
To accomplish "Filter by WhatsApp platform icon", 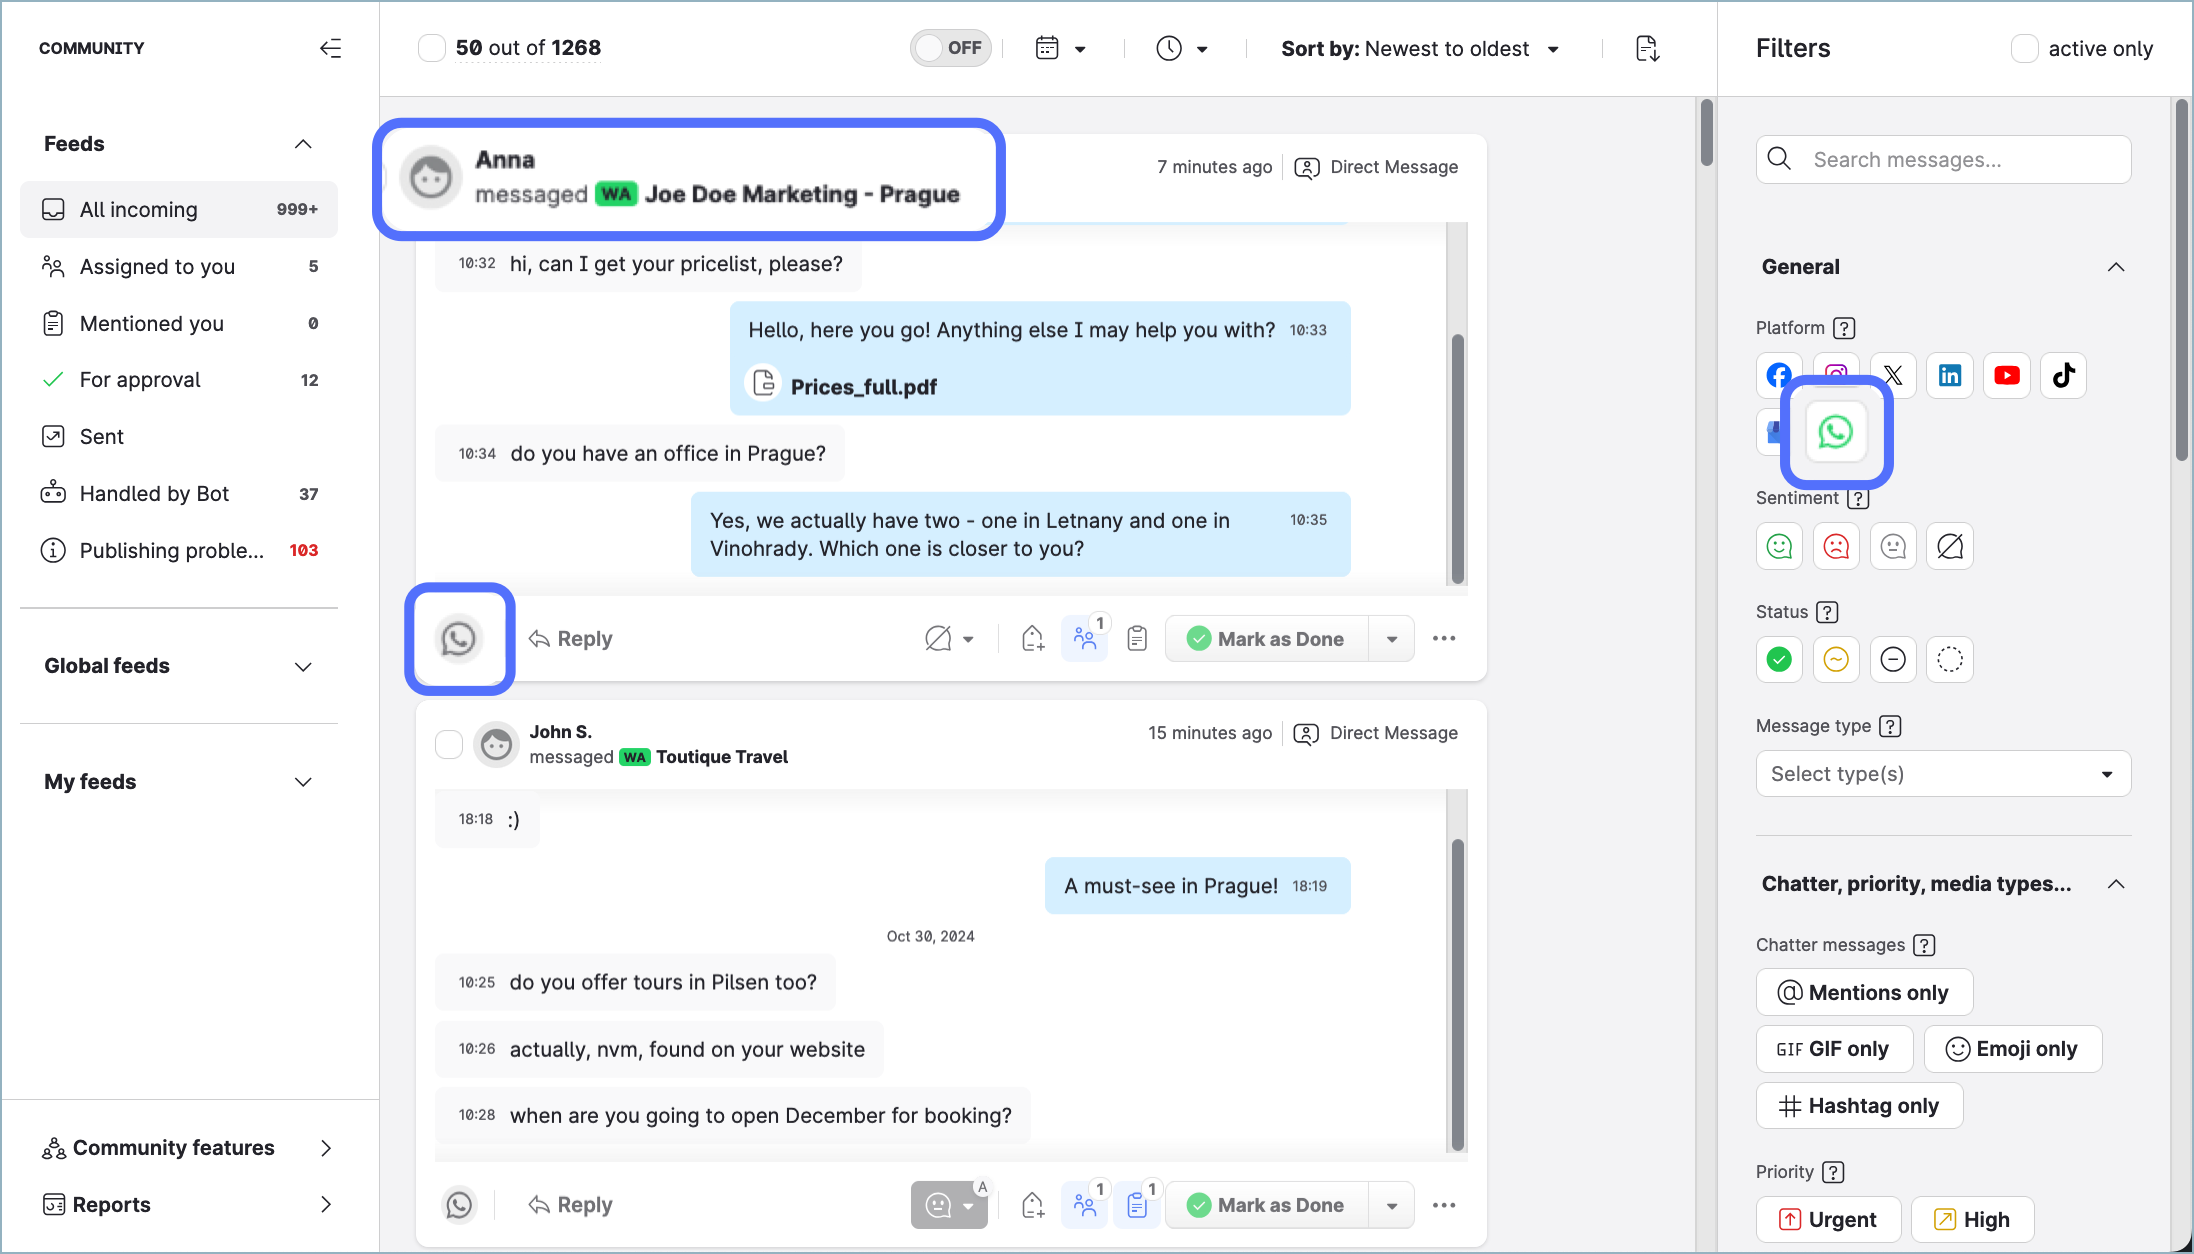I will pyautogui.click(x=1835, y=432).
